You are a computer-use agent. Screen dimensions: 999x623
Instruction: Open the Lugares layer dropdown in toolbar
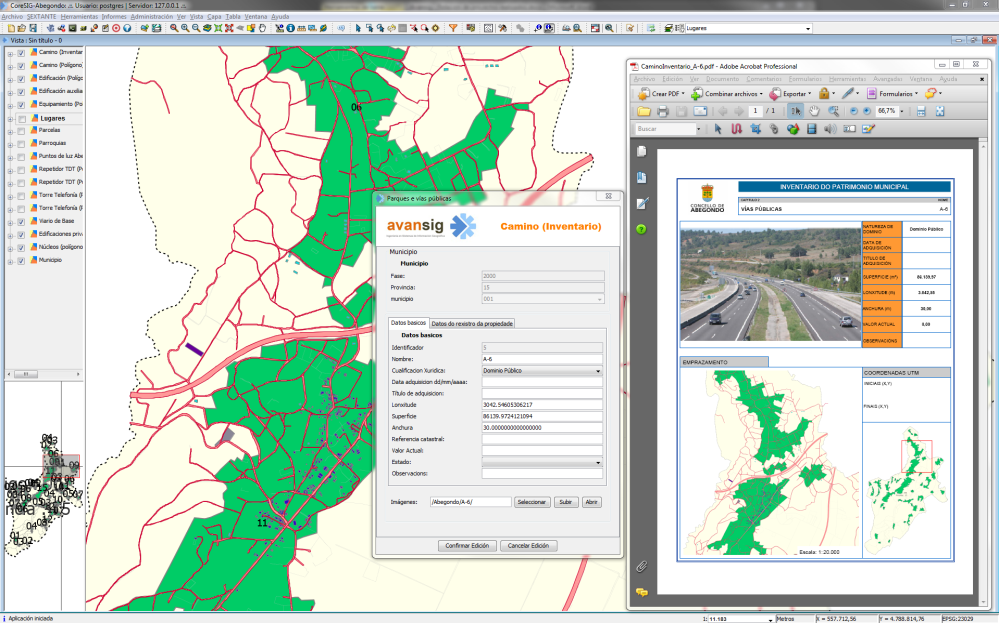click(x=809, y=29)
